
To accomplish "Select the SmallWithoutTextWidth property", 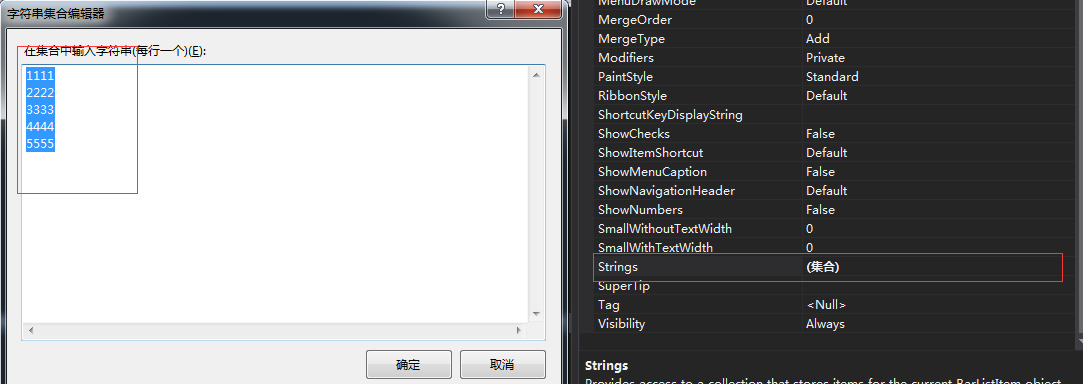I will (664, 229).
